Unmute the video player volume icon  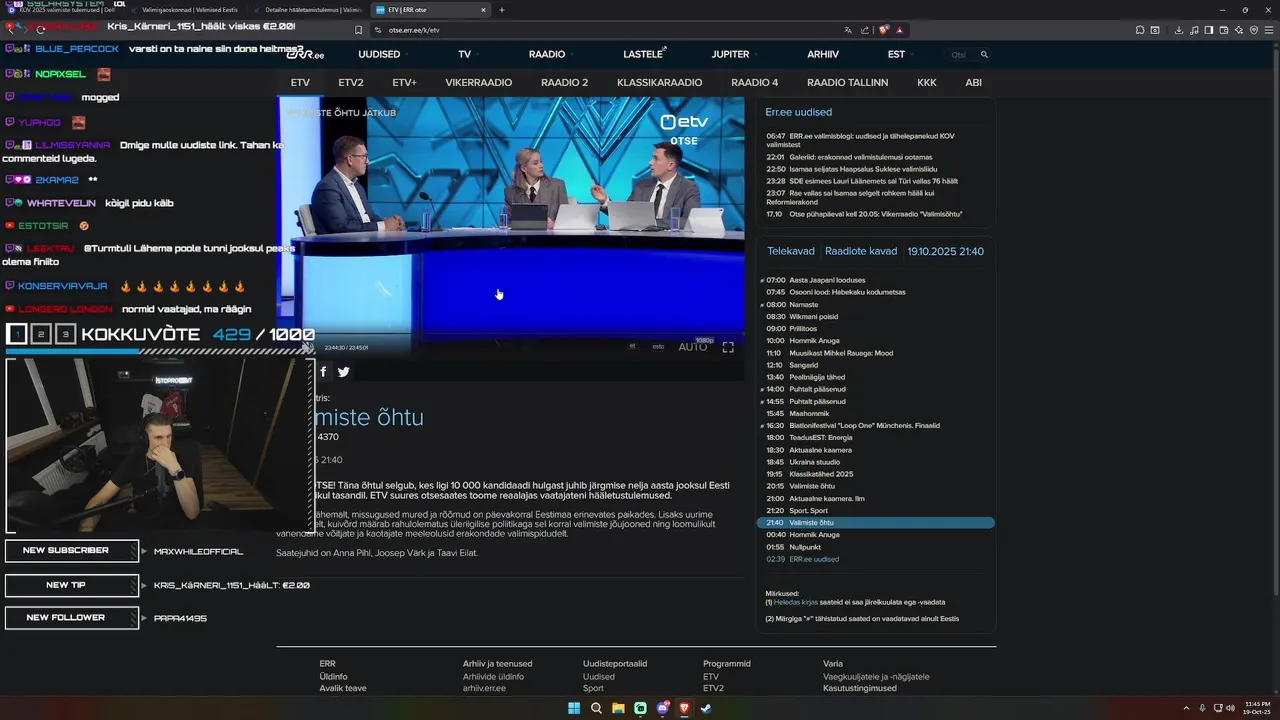tap(308, 347)
